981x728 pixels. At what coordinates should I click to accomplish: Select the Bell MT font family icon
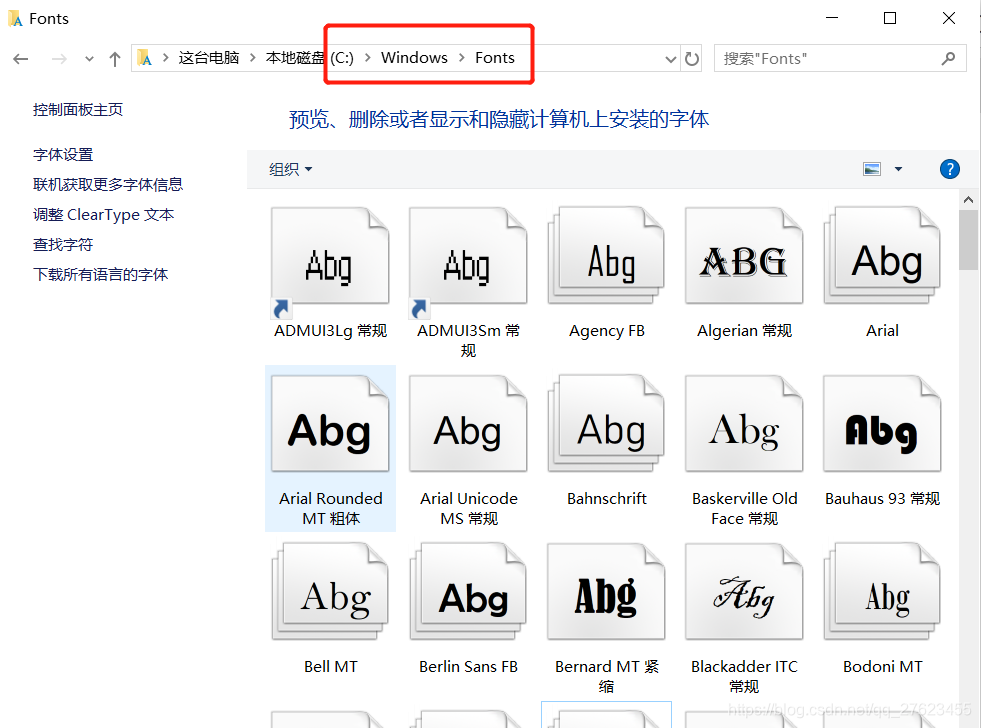[330, 592]
